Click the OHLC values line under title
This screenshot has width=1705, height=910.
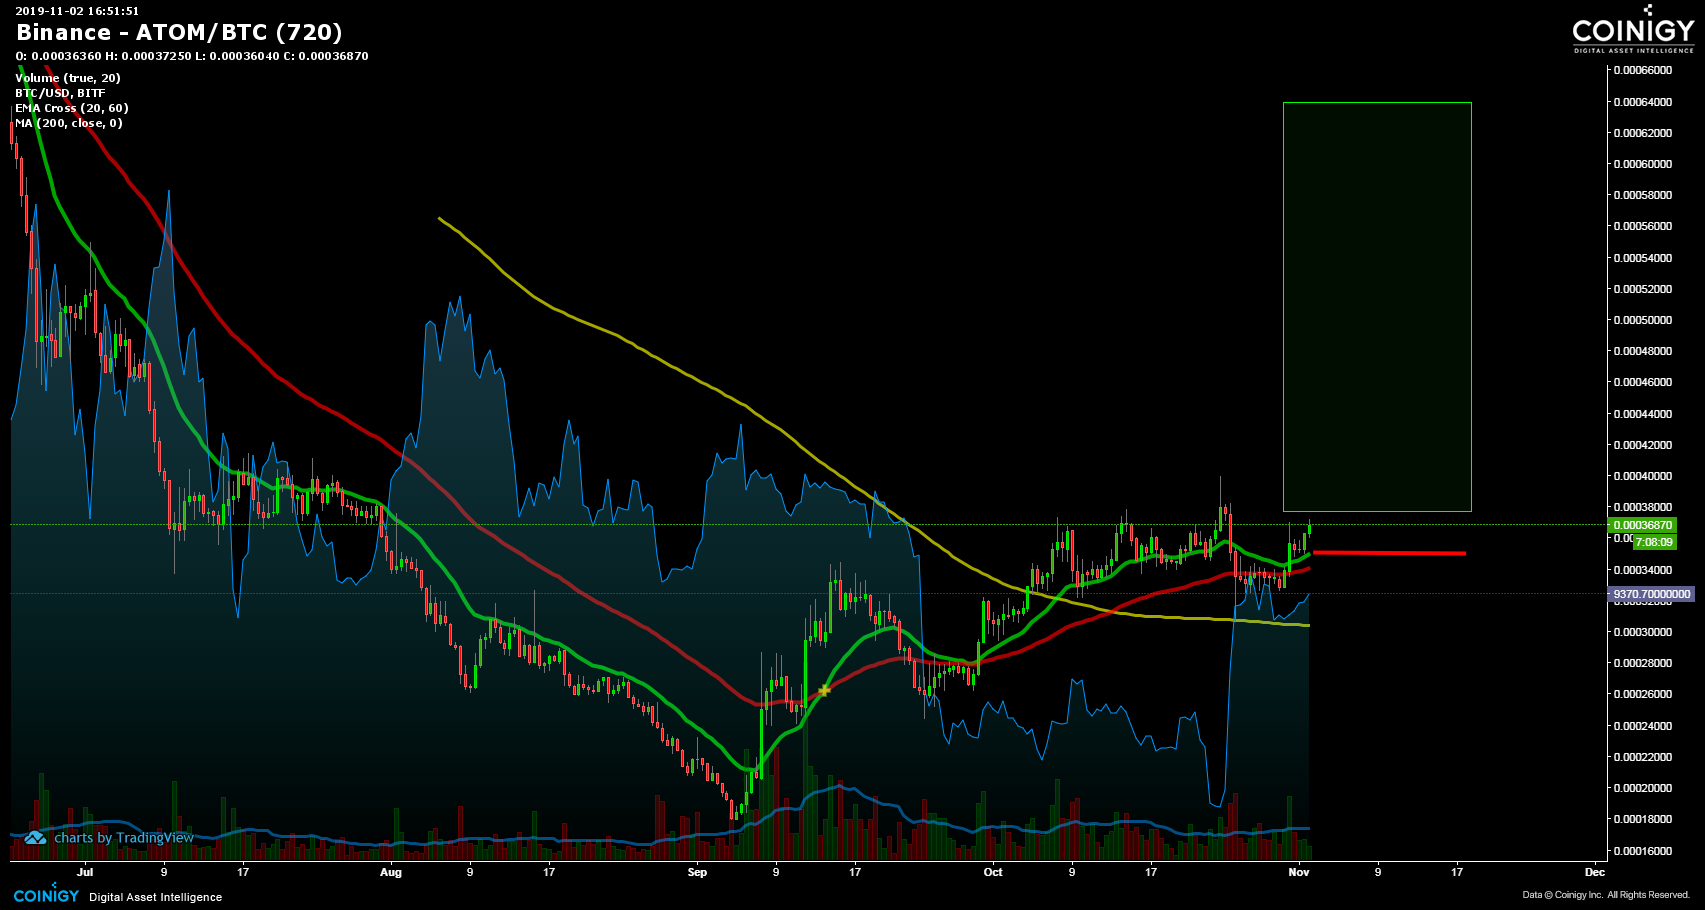pyautogui.click(x=192, y=56)
